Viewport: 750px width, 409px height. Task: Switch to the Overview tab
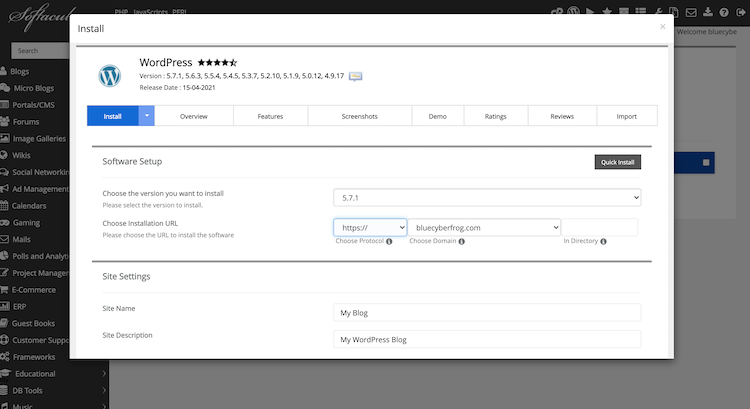click(x=194, y=116)
